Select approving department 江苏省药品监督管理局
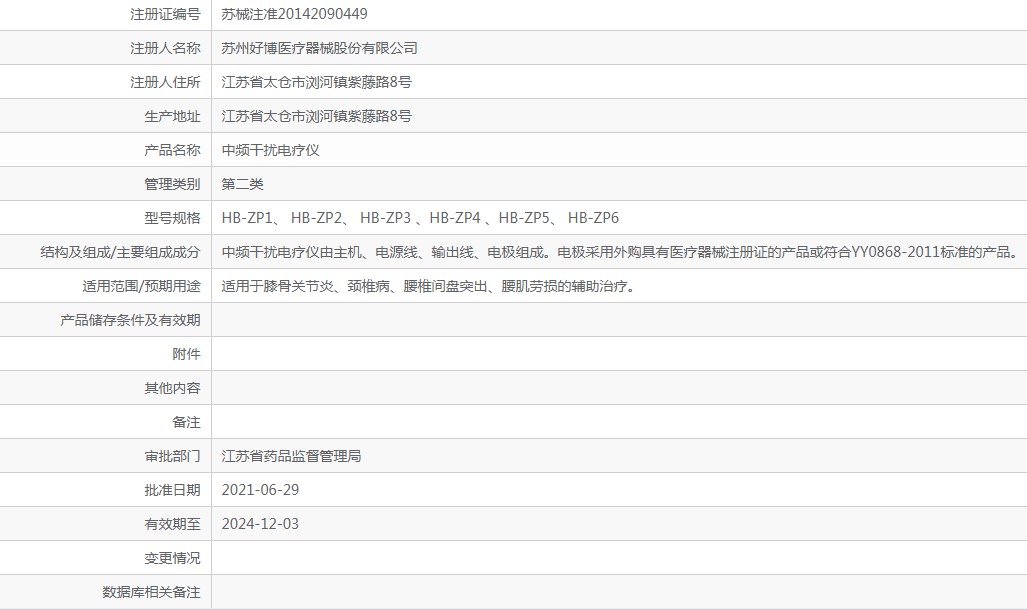The image size is (1027, 610). [x=291, y=457]
